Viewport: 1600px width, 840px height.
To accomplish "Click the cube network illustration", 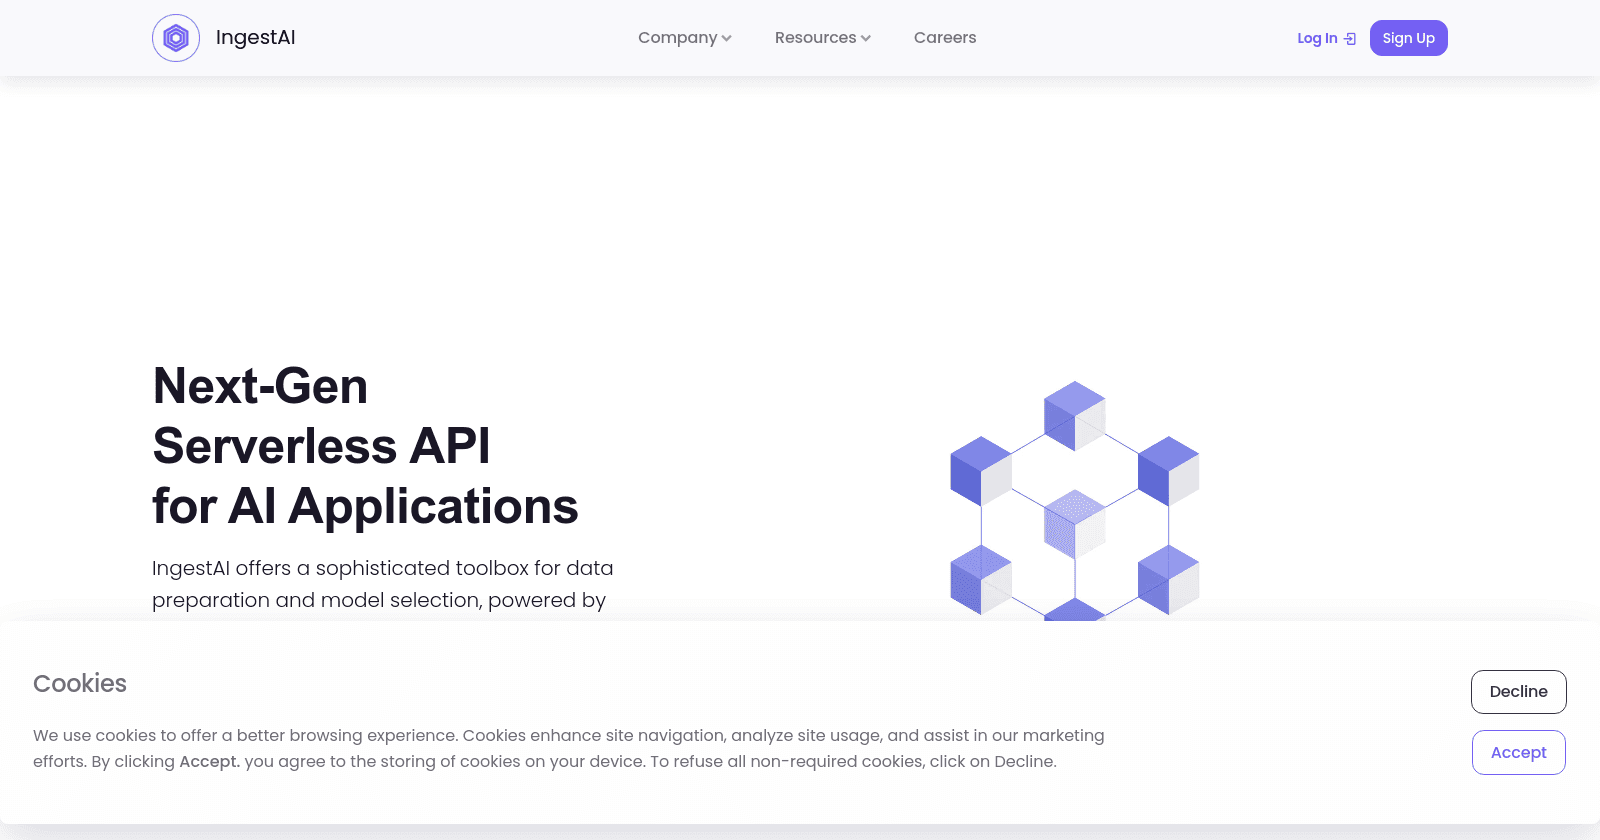I will (1074, 500).
